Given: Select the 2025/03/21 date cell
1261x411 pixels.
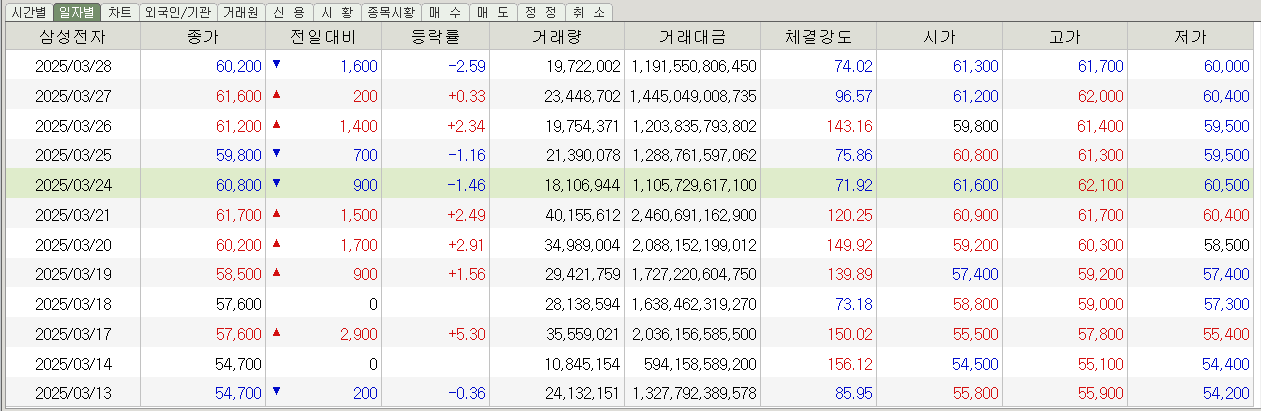Looking at the screenshot, I should pos(72,215).
